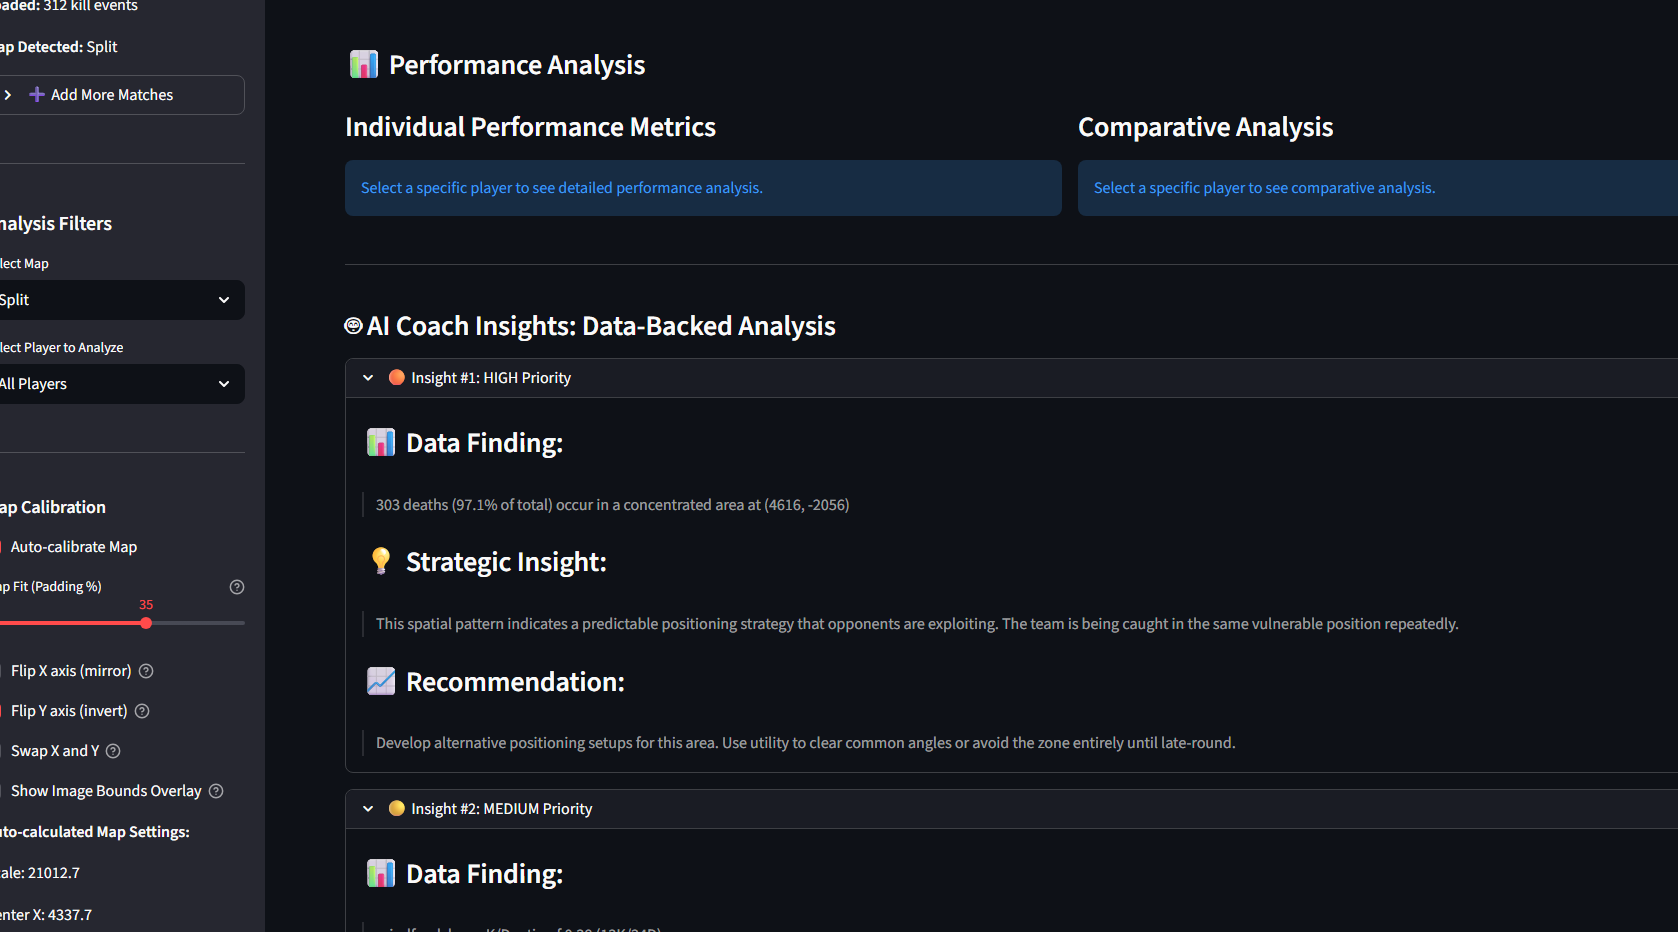Screen dimensions: 1678x932
Task: Click the Insight #1: HIGH Priority header text
Action: coord(491,378)
